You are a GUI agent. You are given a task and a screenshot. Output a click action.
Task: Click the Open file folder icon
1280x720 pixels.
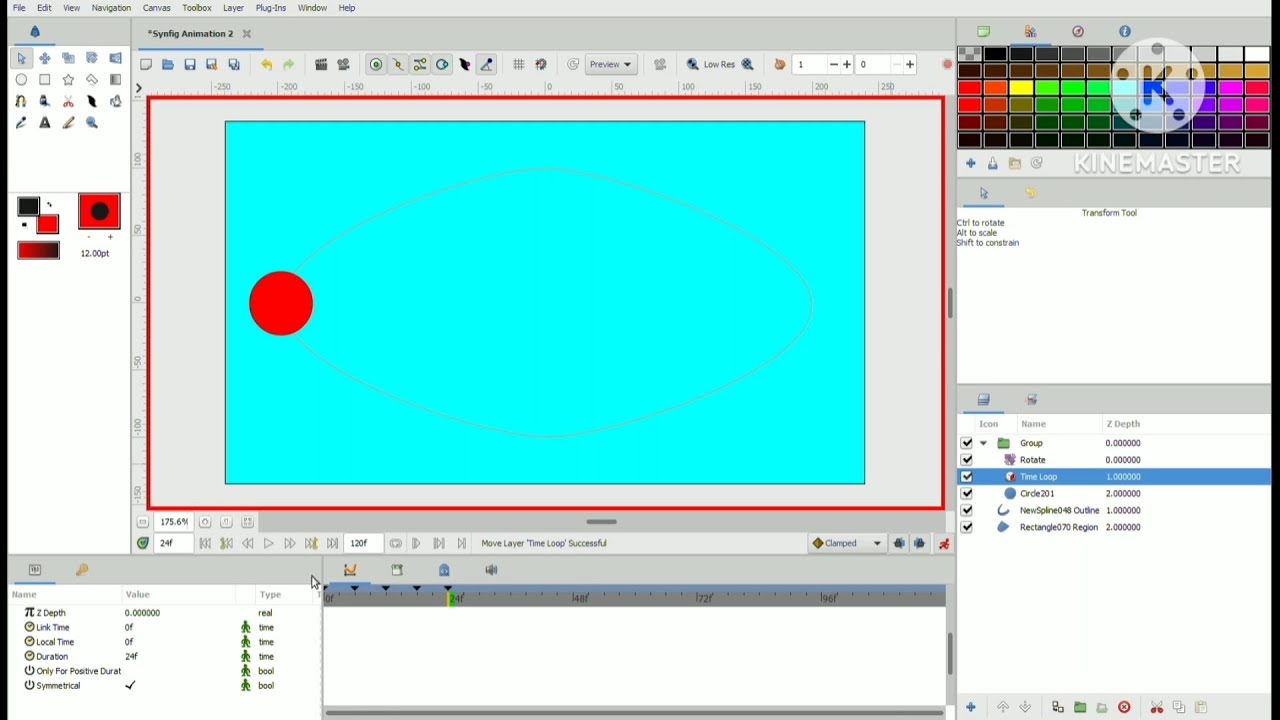pyautogui.click(x=168, y=65)
